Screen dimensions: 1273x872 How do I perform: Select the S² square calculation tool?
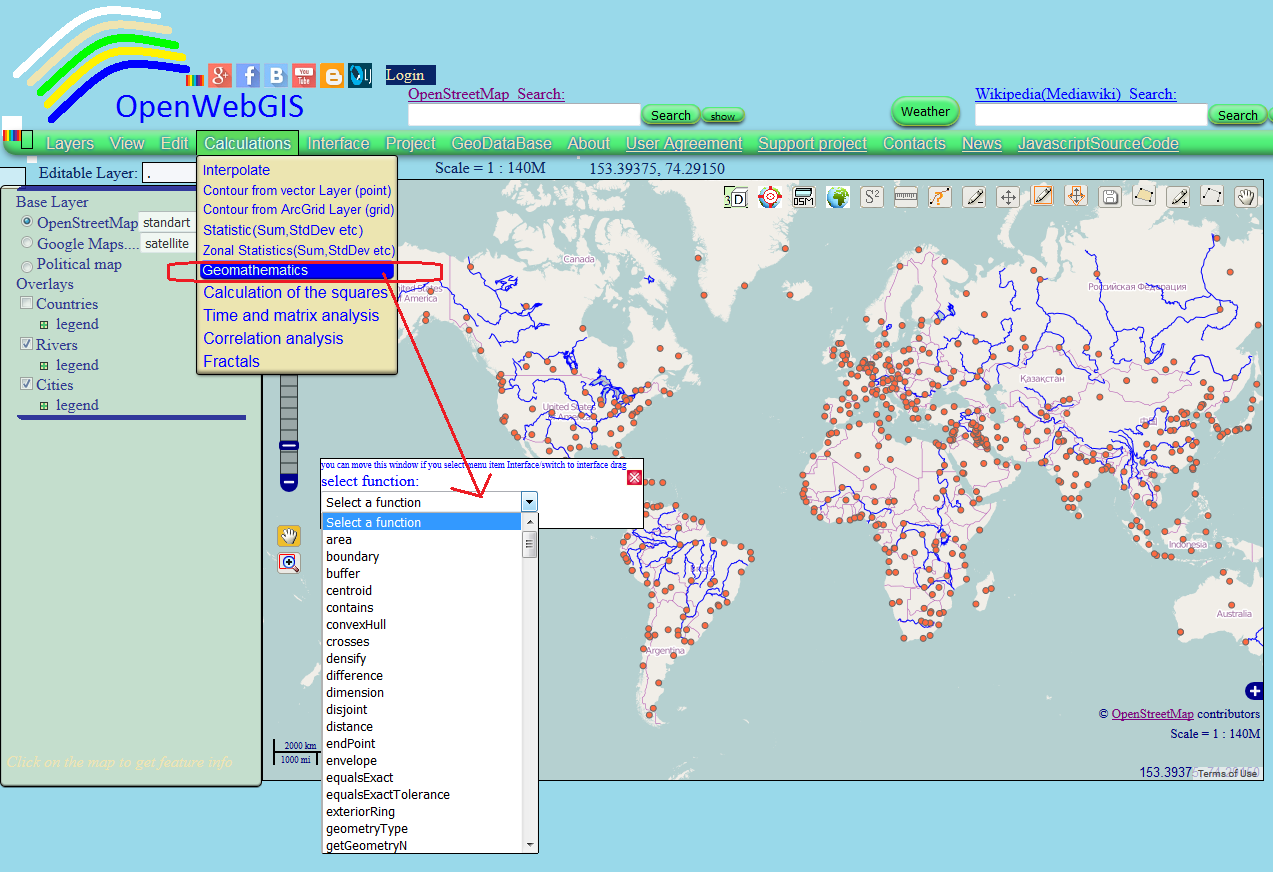coord(872,197)
